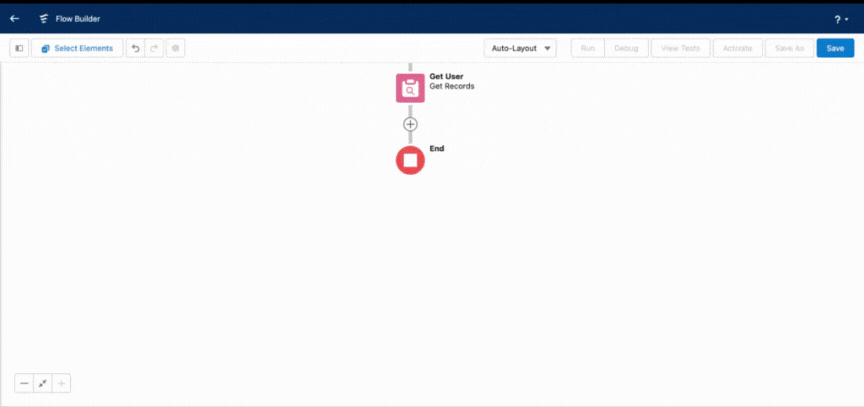Viewport: 864px width, 407px height.
Task: Click the Activate button
Action: 737,48
